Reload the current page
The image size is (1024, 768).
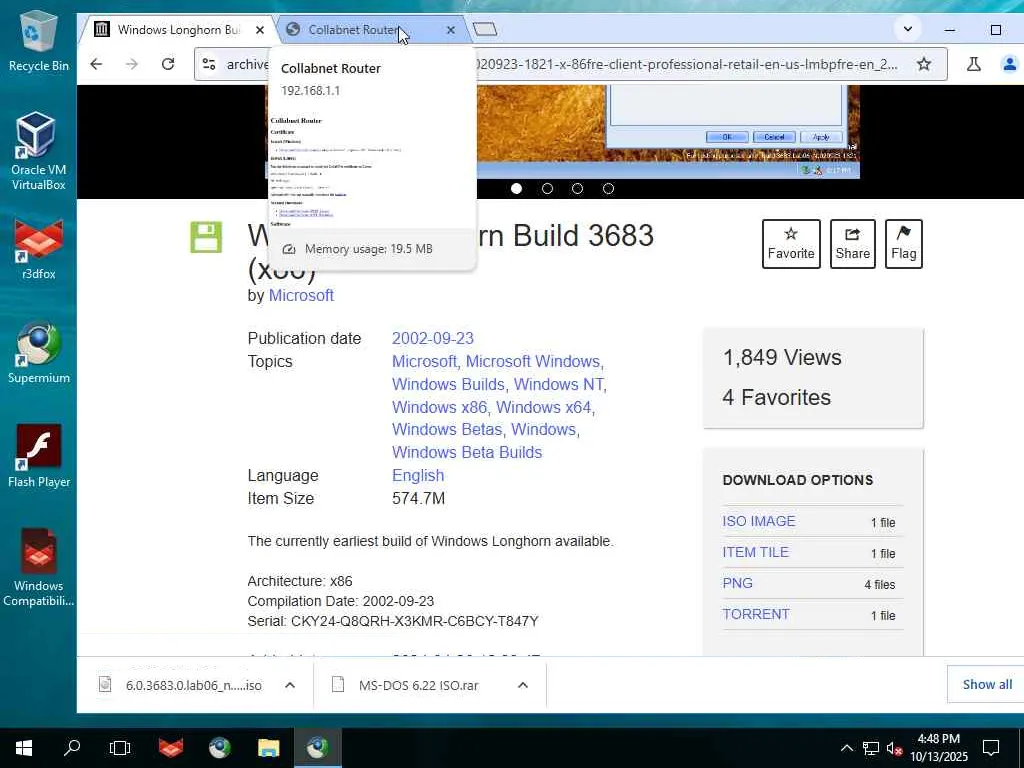[168, 64]
